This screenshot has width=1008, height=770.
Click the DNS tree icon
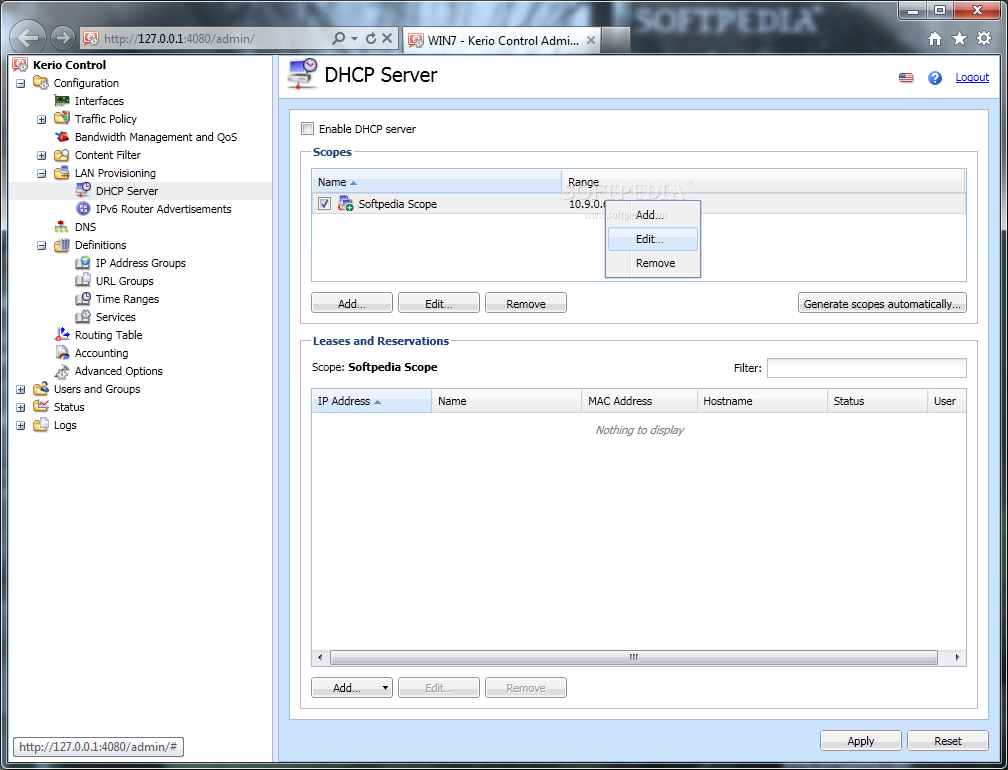pyautogui.click(x=62, y=227)
